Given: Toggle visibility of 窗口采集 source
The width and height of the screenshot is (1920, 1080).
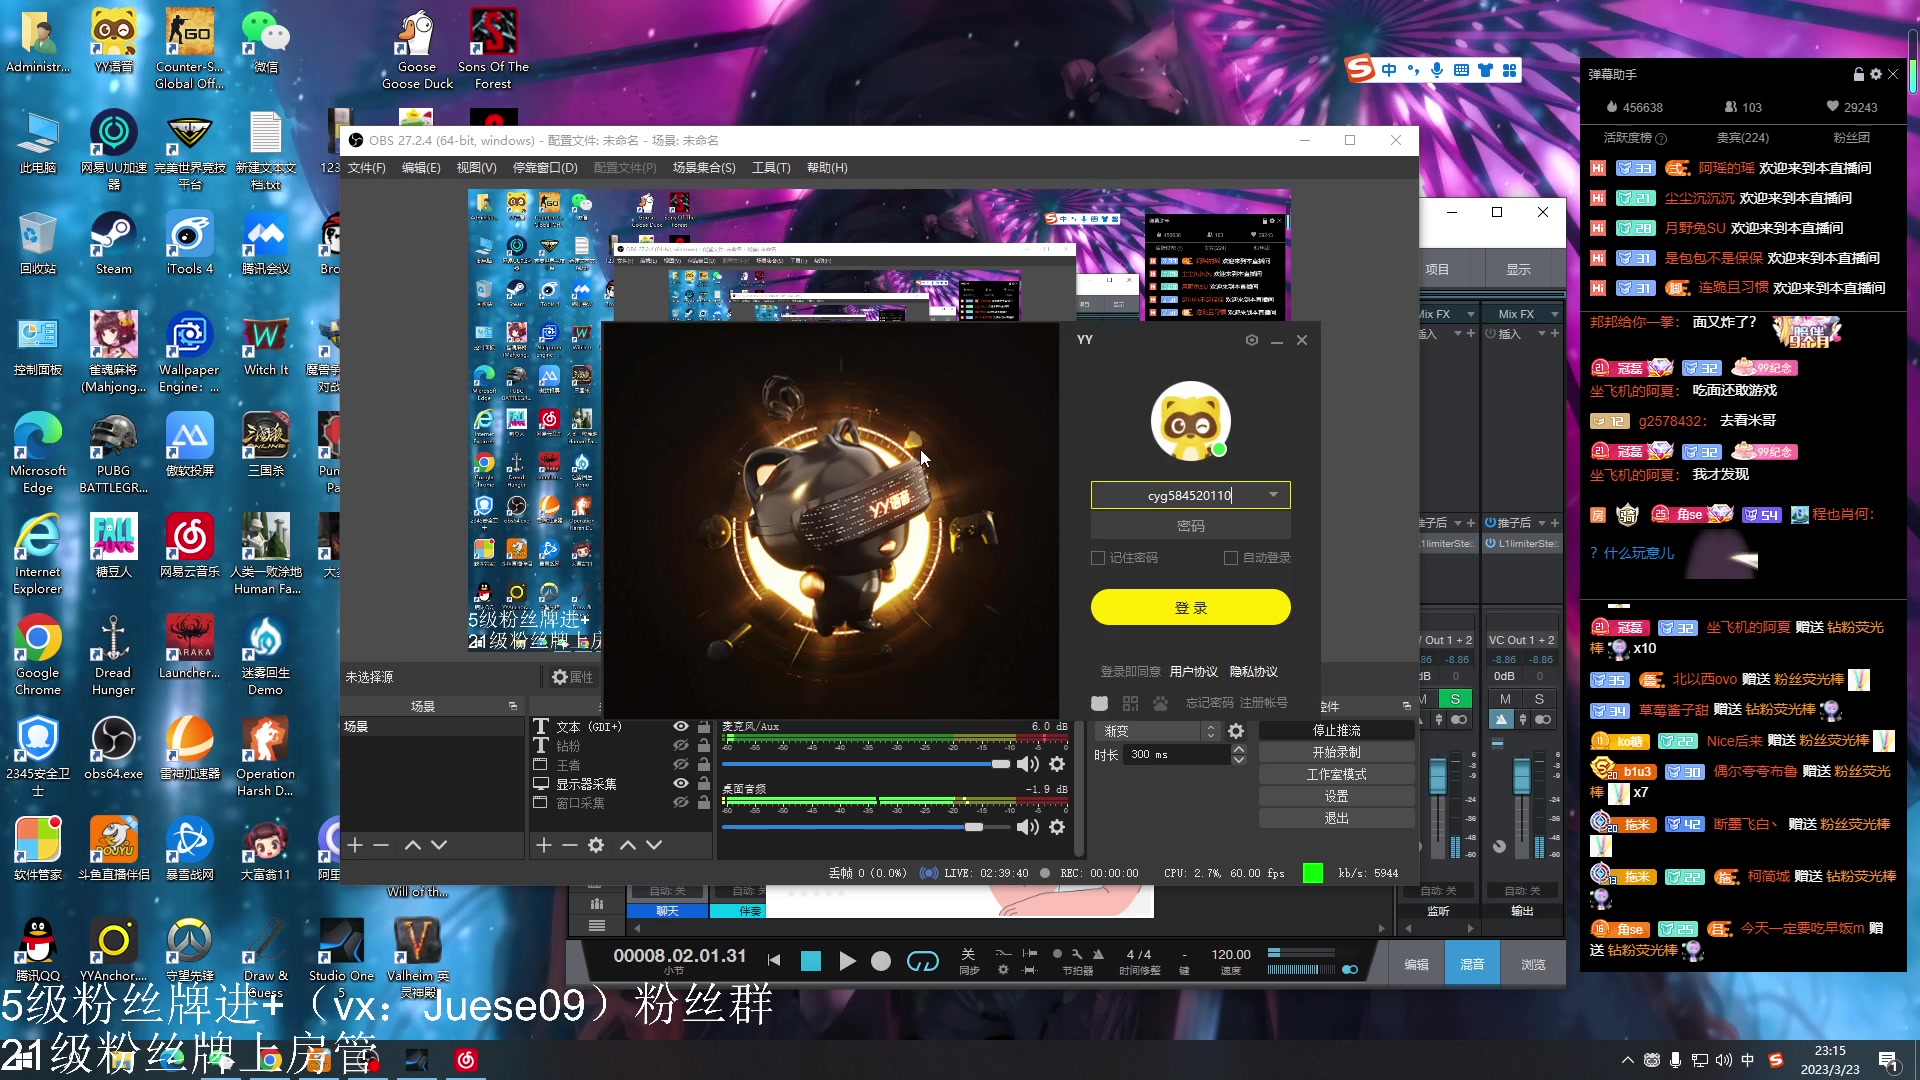Looking at the screenshot, I should point(681,803).
